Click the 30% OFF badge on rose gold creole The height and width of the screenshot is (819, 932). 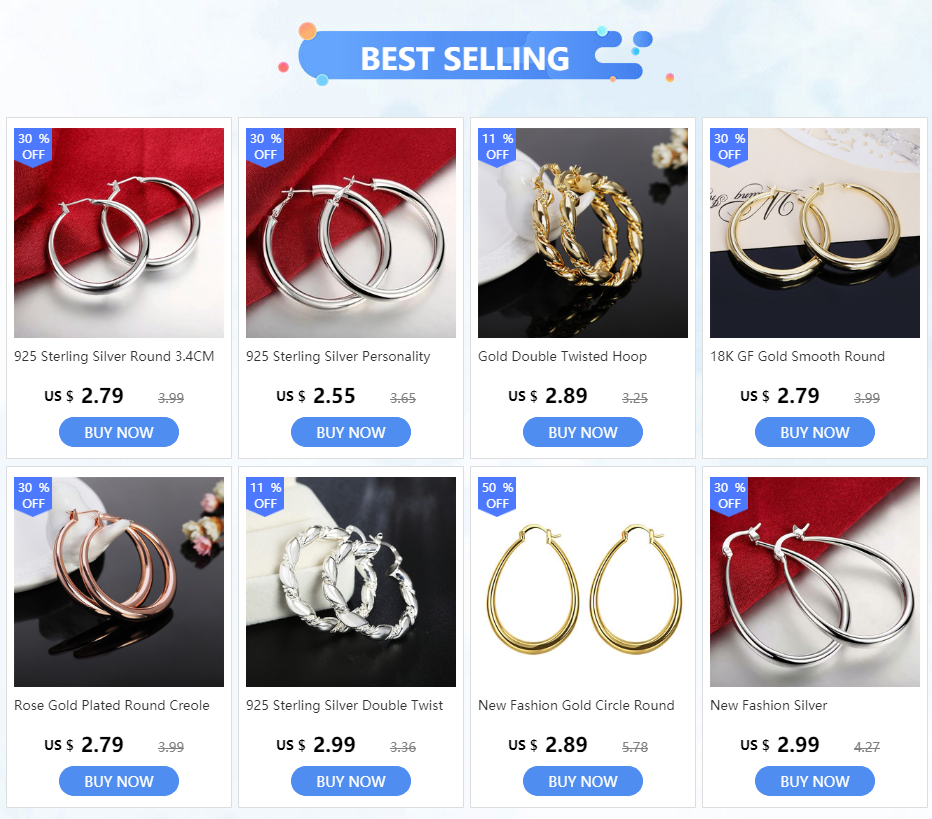pos(33,496)
